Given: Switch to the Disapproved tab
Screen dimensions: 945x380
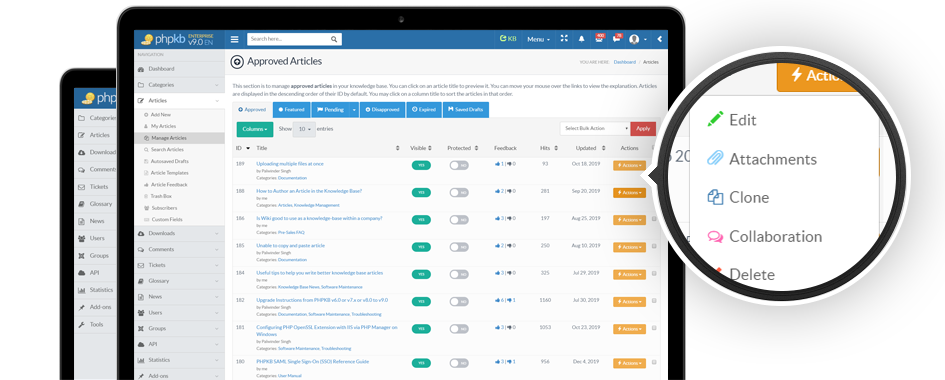Looking at the screenshot, I should tap(383, 110).
